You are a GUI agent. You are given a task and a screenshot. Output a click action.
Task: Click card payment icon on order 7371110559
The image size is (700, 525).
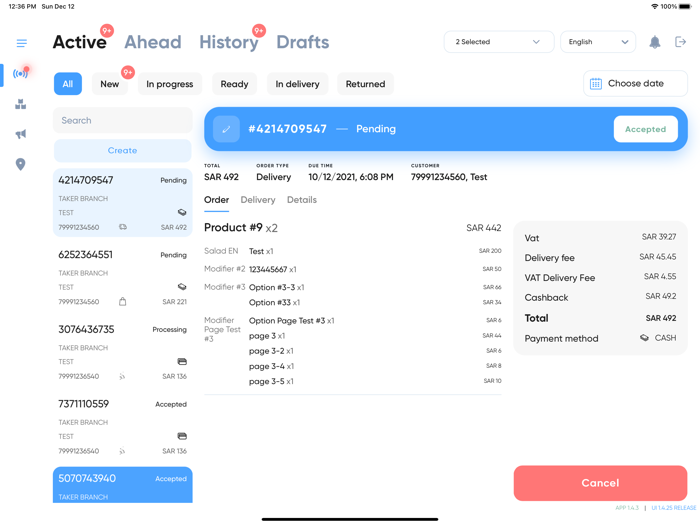click(182, 436)
